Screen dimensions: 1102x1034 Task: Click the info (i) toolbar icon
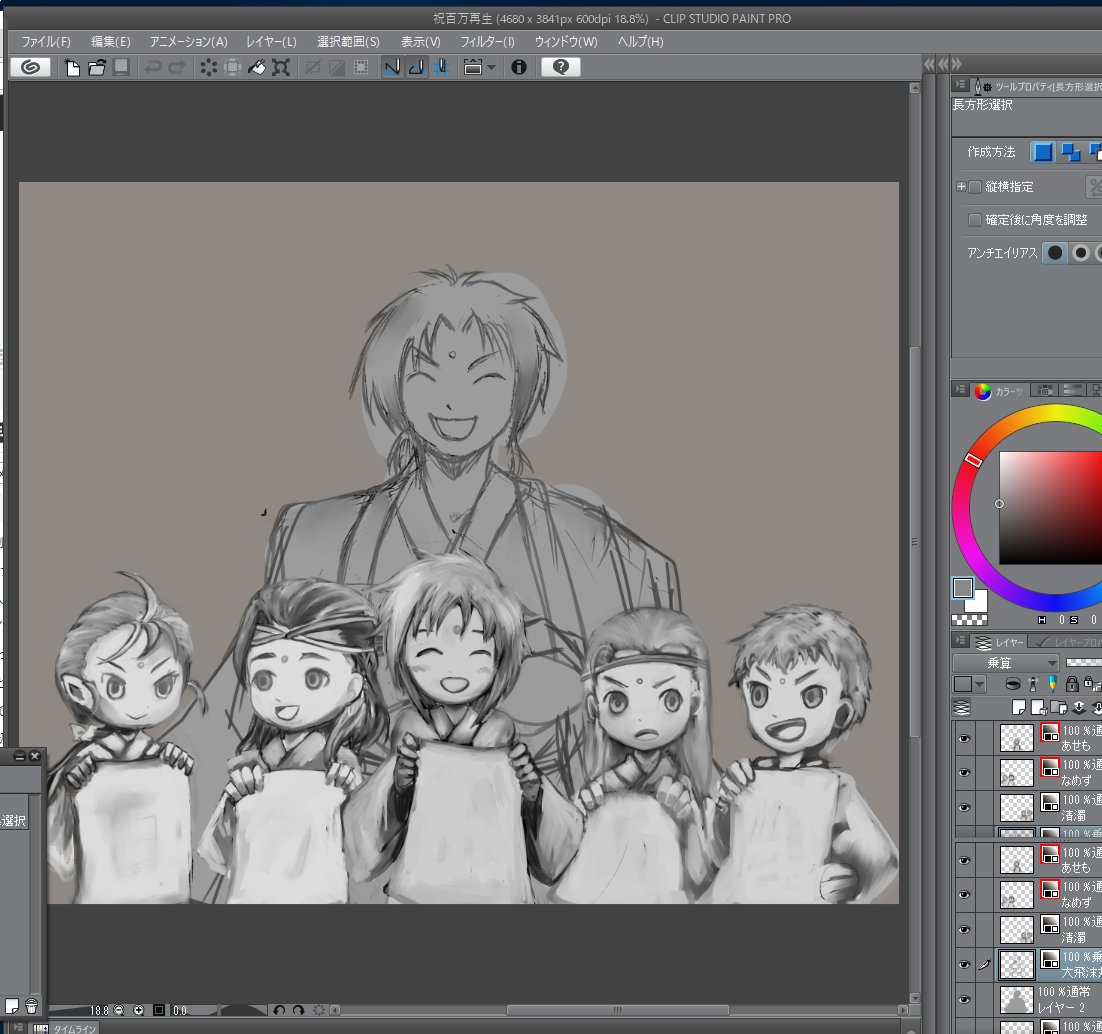[x=518, y=67]
